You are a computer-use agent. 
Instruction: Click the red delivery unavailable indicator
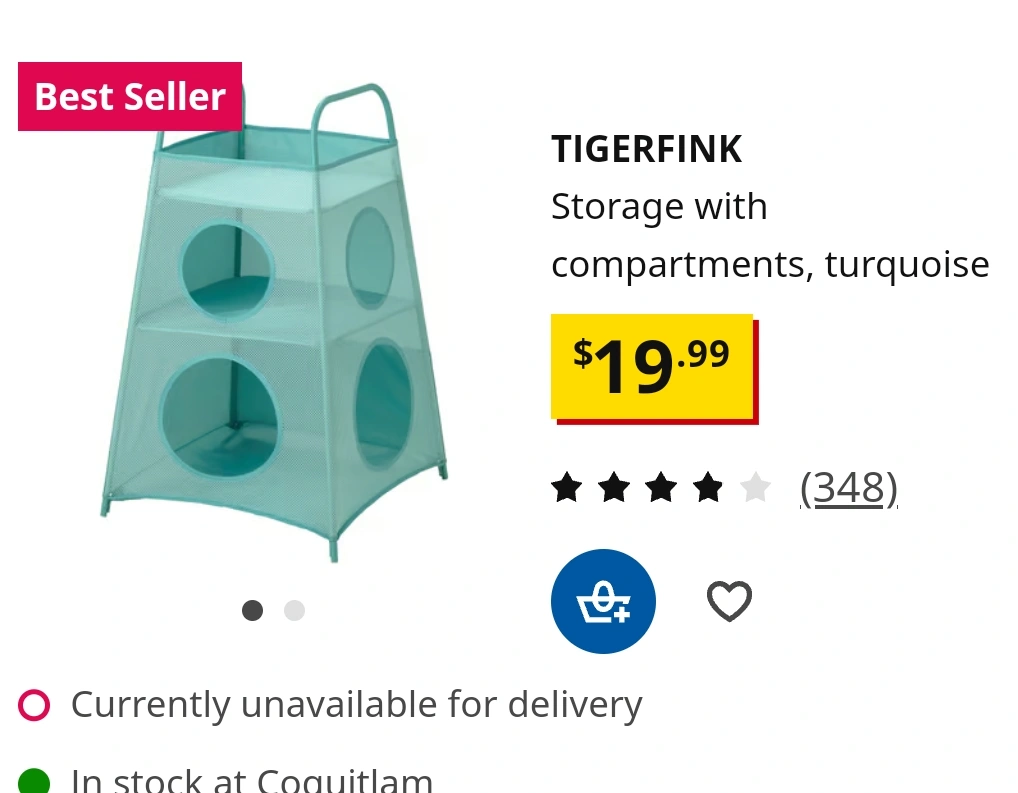34,705
